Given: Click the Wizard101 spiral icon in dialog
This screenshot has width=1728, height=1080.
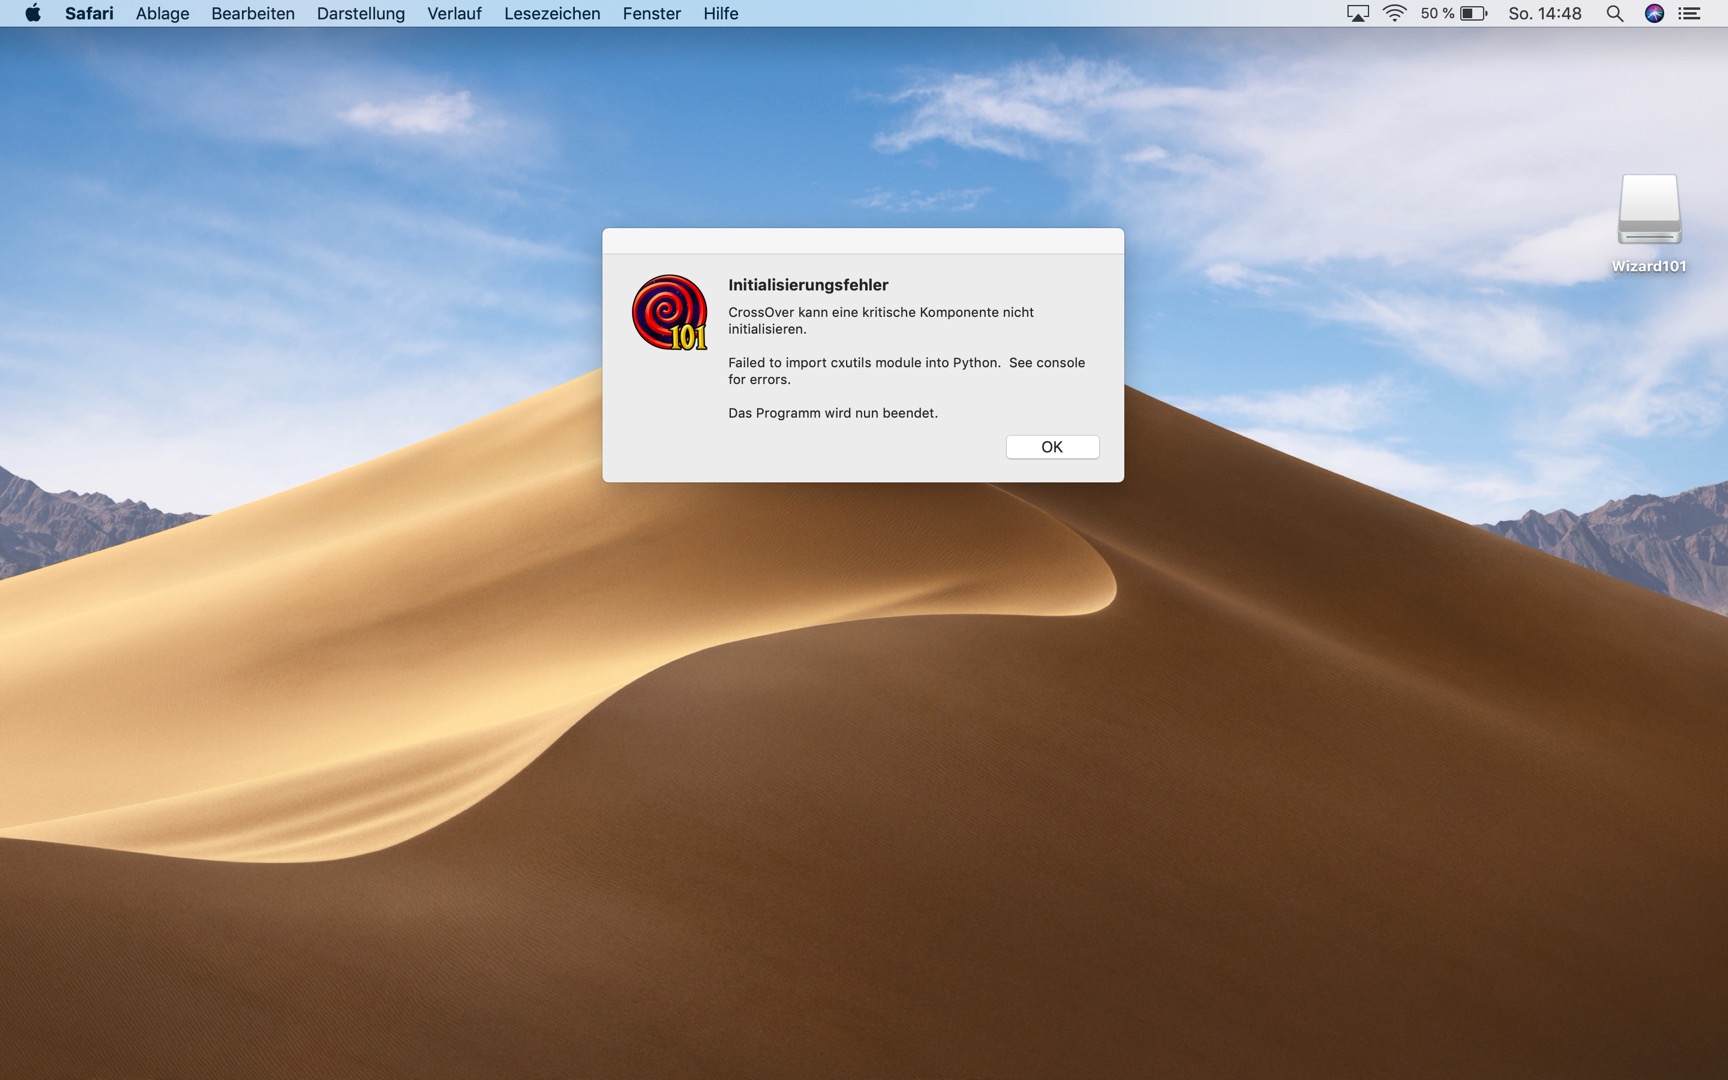Looking at the screenshot, I should 669,313.
